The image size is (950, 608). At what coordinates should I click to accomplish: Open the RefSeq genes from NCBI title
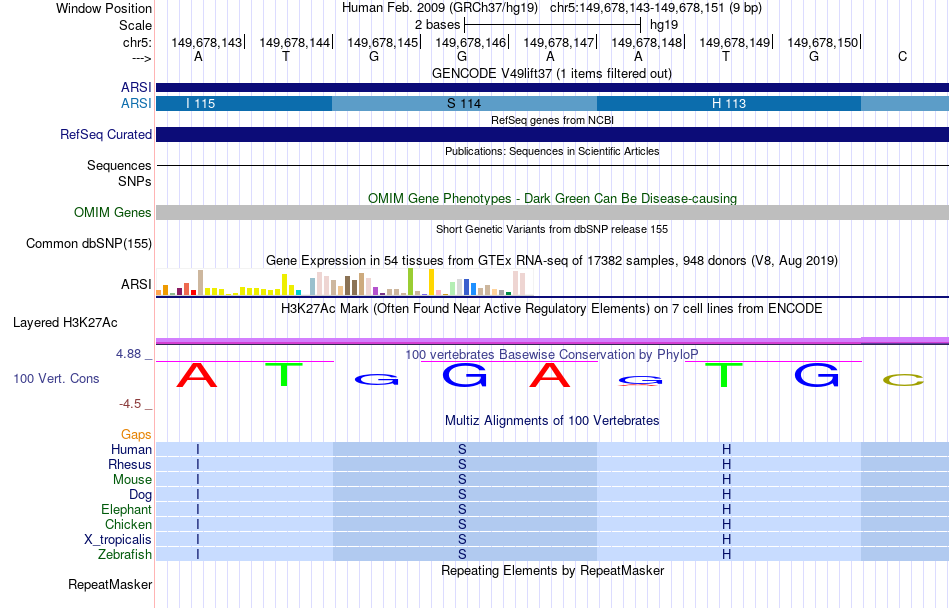[x=553, y=120]
